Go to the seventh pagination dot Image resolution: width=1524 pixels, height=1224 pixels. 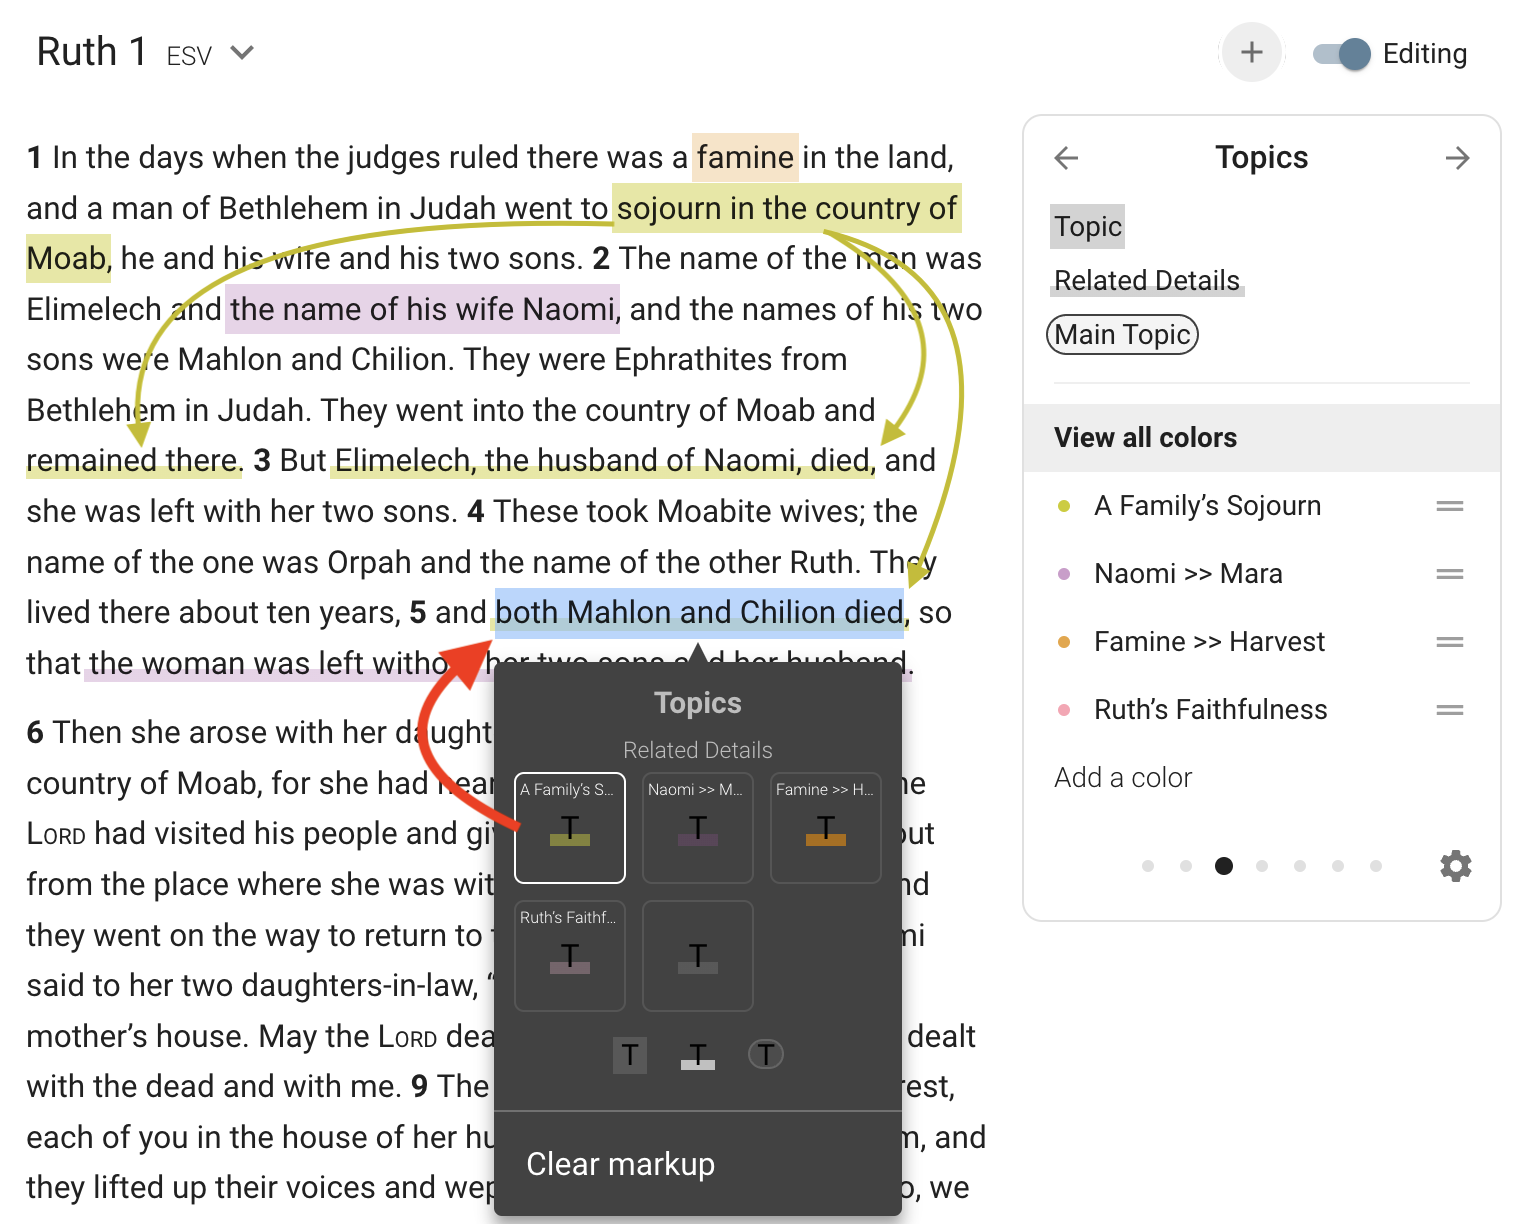click(x=1376, y=866)
